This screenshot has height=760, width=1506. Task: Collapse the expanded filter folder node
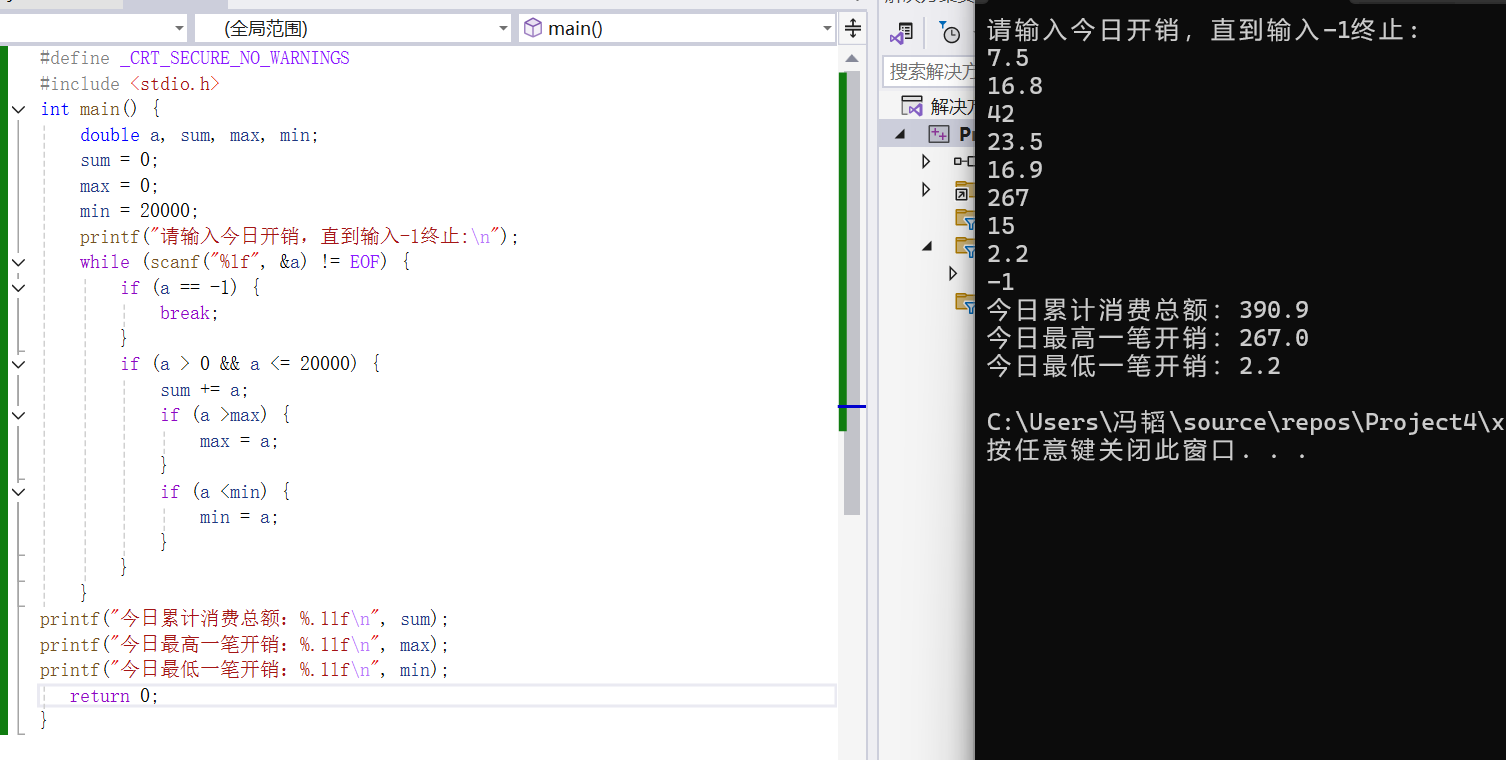click(x=926, y=245)
